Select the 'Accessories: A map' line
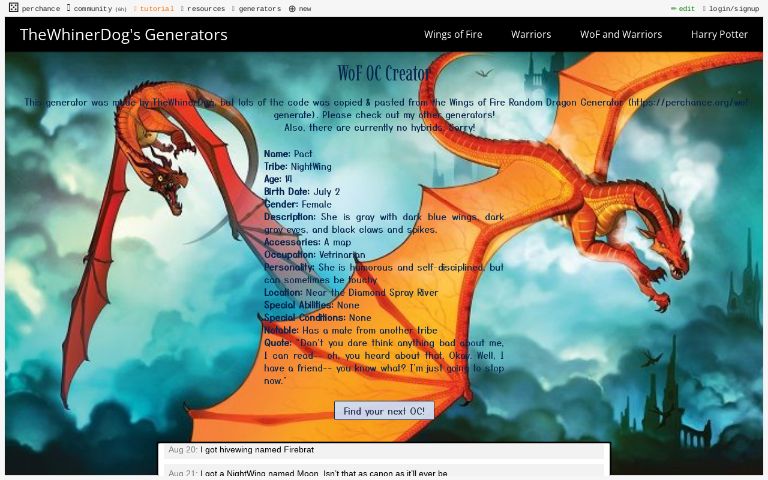 click(x=308, y=242)
